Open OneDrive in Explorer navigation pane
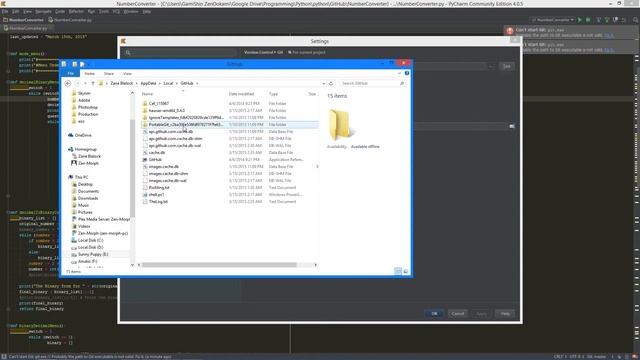Viewport: 640px width, 360px height. pyautogui.click(x=83, y=135)
